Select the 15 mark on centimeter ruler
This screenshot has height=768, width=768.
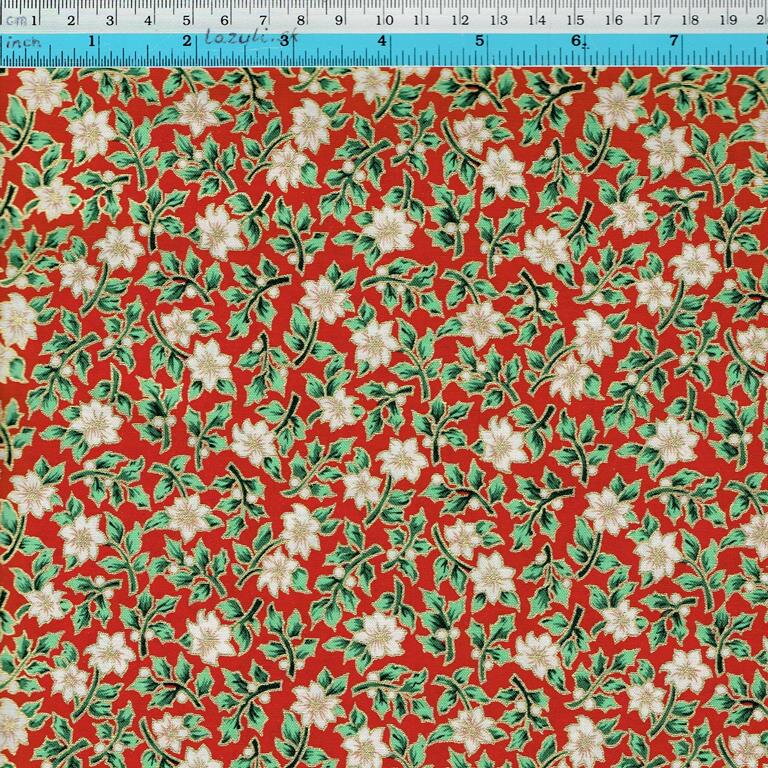coord(575,20)
